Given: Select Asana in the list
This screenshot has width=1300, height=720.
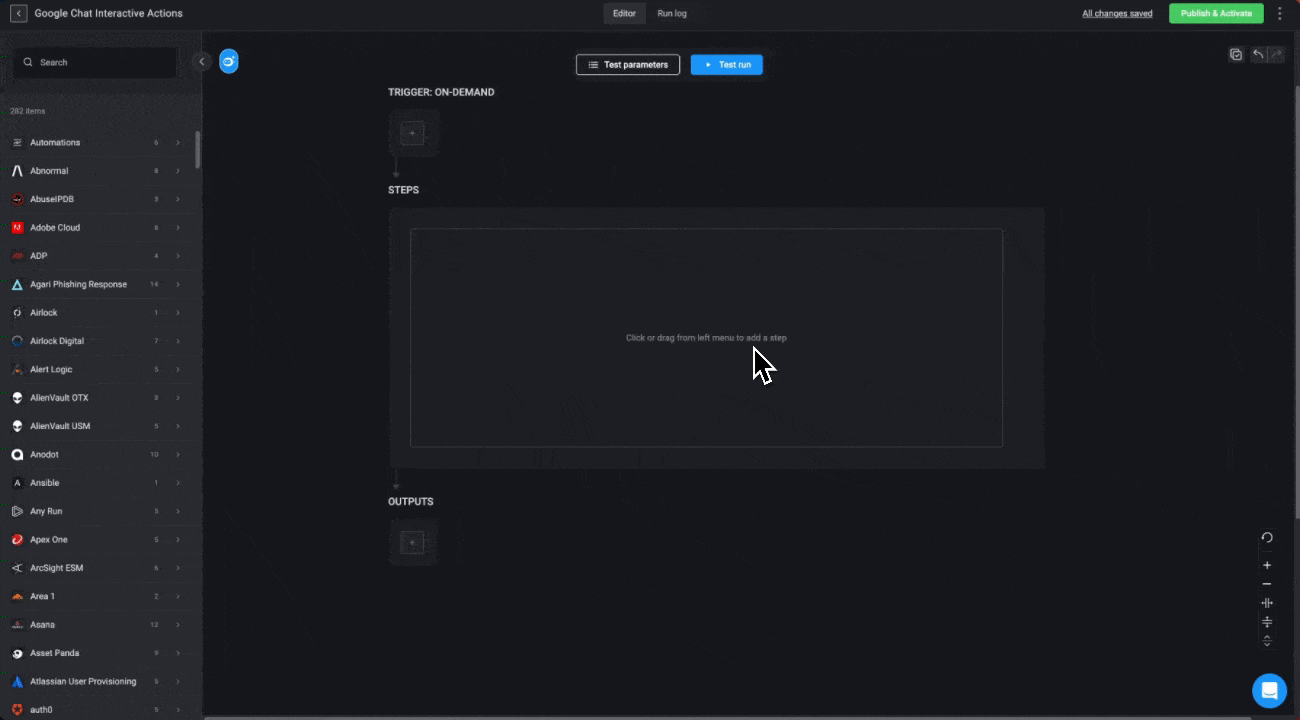Looking at the screenshot, I should click(43, 625).
